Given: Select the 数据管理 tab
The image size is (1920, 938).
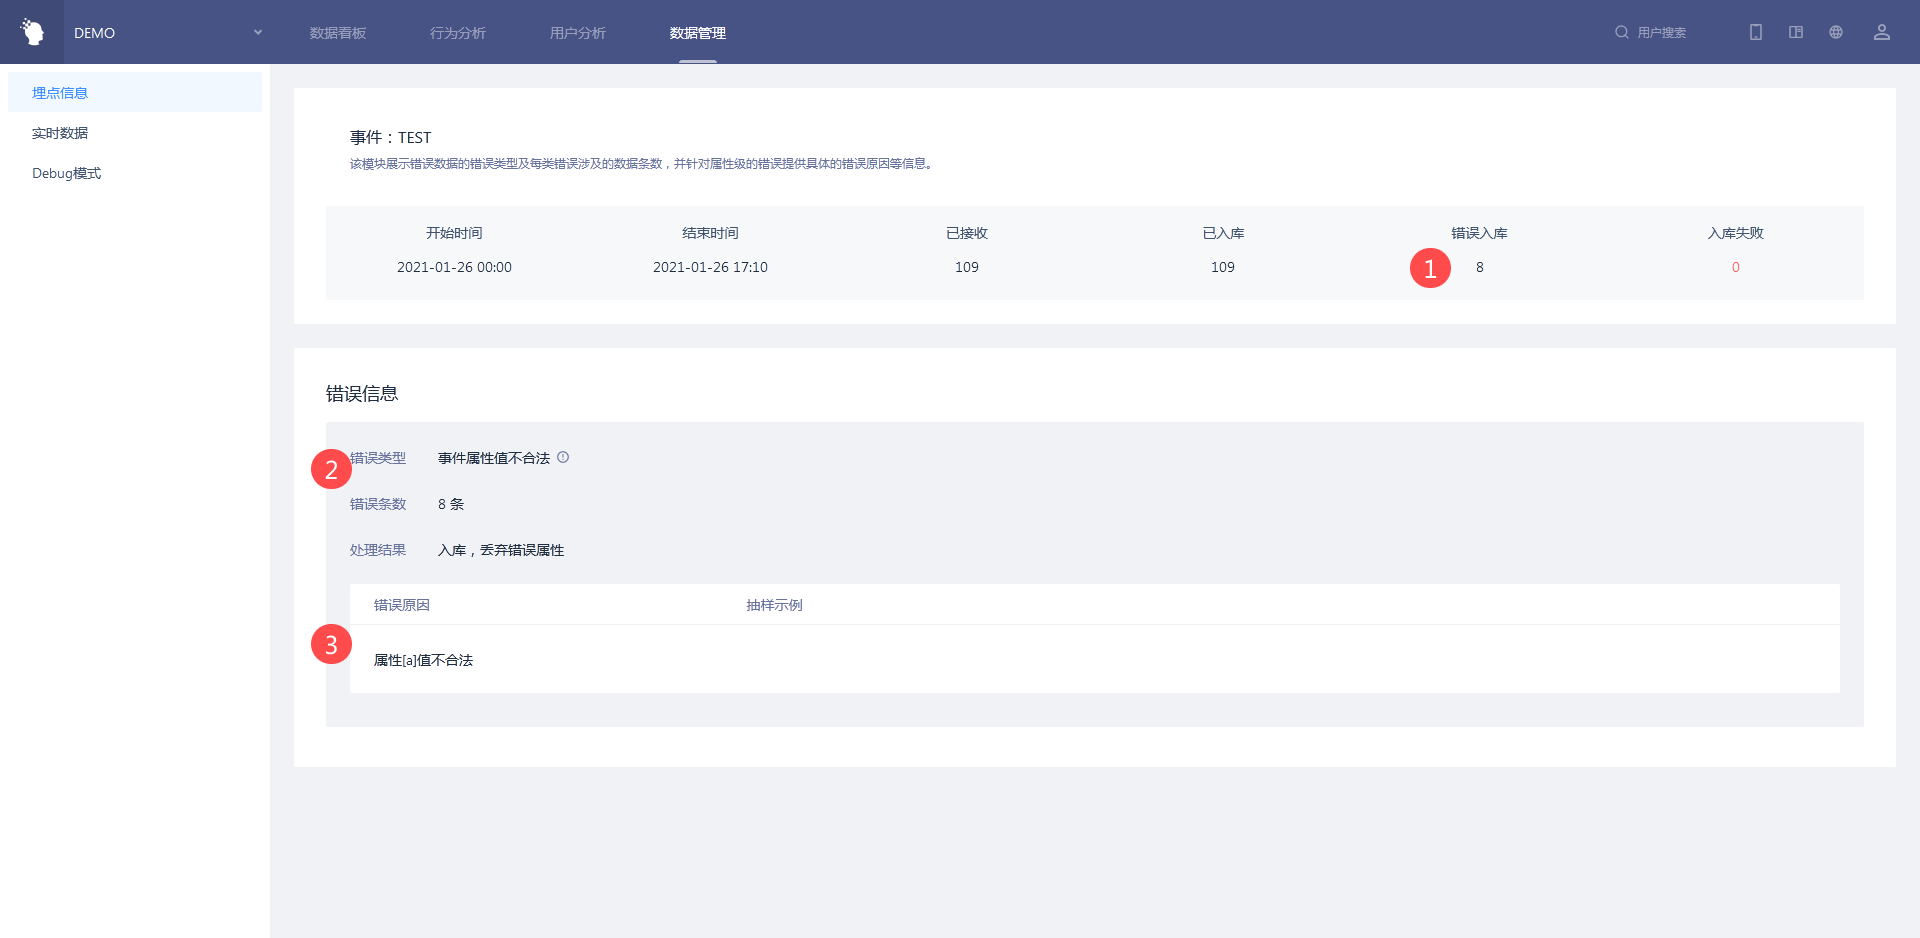Looking at the screenshot, I should click(x=698, y=33).
